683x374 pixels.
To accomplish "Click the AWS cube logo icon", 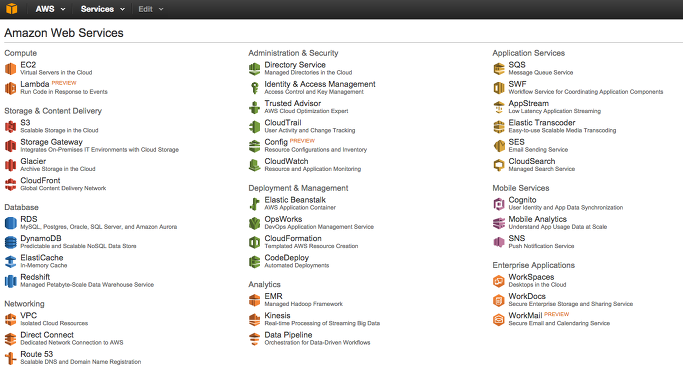I will pos(12,9).
